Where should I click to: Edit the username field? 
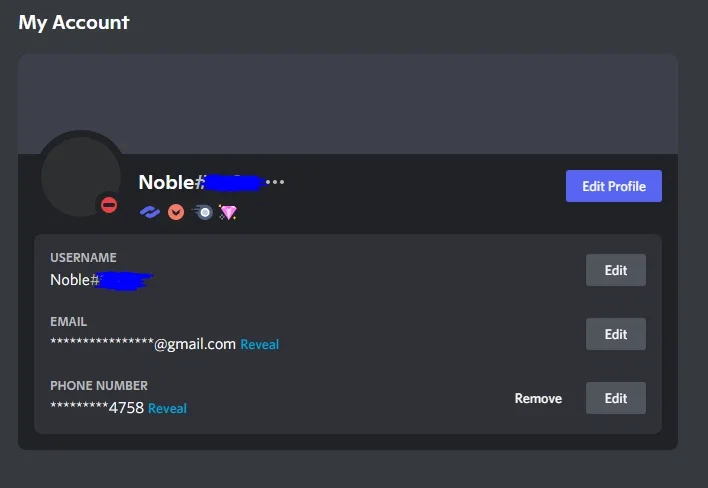click(x=615, y=270)
